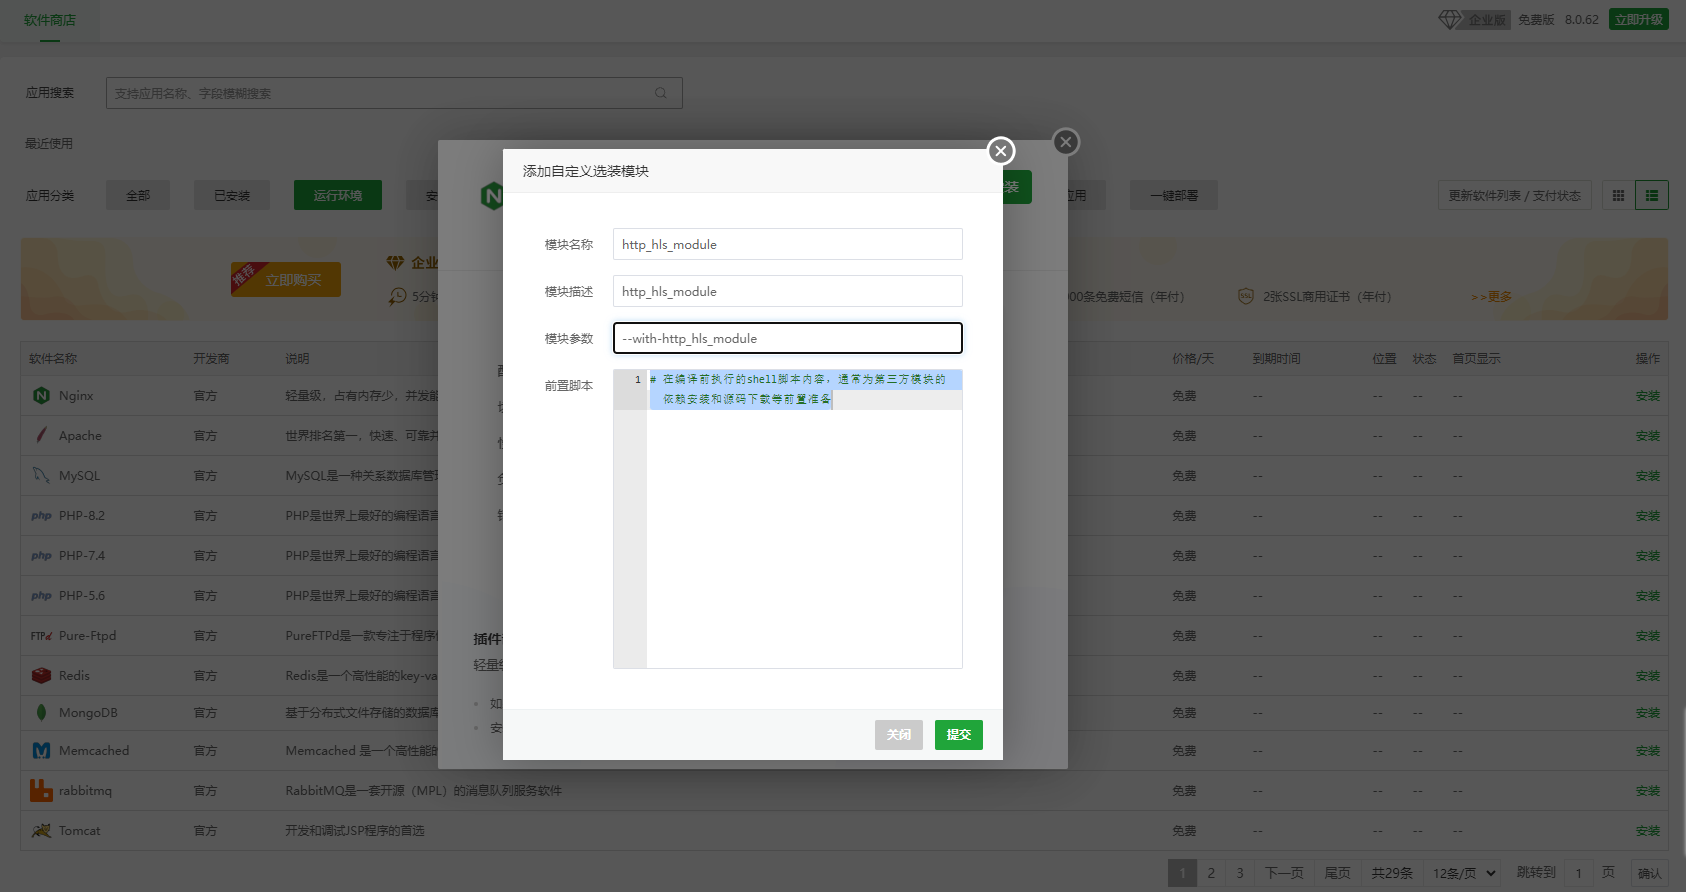Click the 企业版 diamond icon

pos(1450,19)
